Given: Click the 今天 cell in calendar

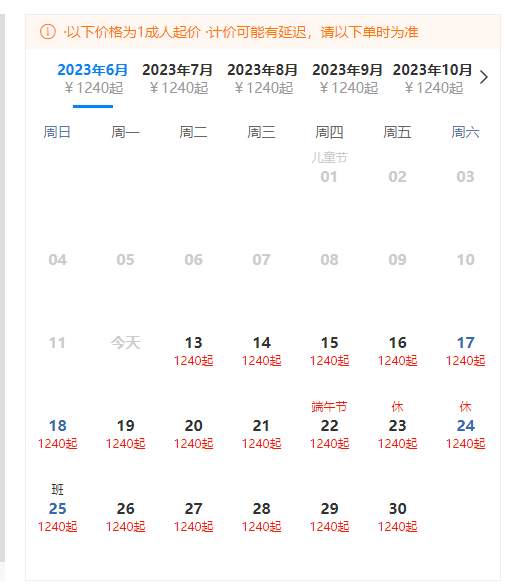Looking at the screenshot, I should click(125, 343).
